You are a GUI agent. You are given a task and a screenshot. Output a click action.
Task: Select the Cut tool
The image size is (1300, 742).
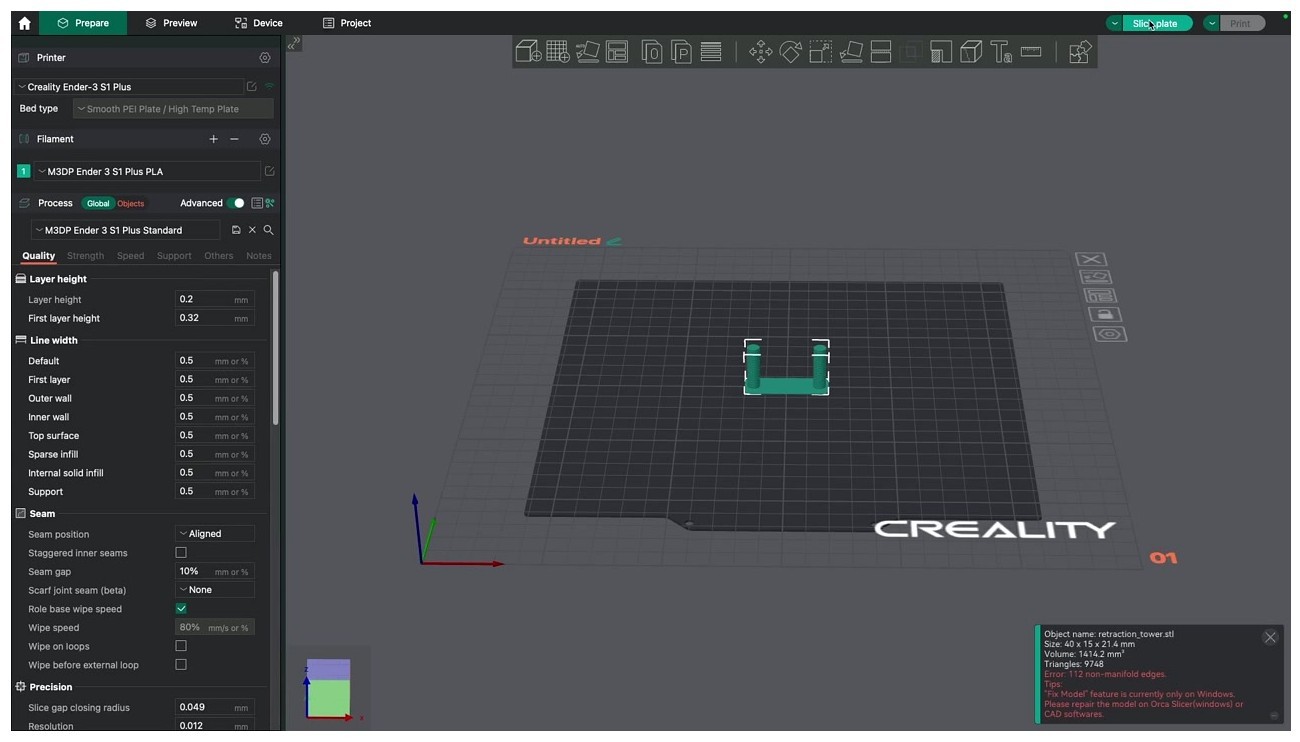click(881, 51)
